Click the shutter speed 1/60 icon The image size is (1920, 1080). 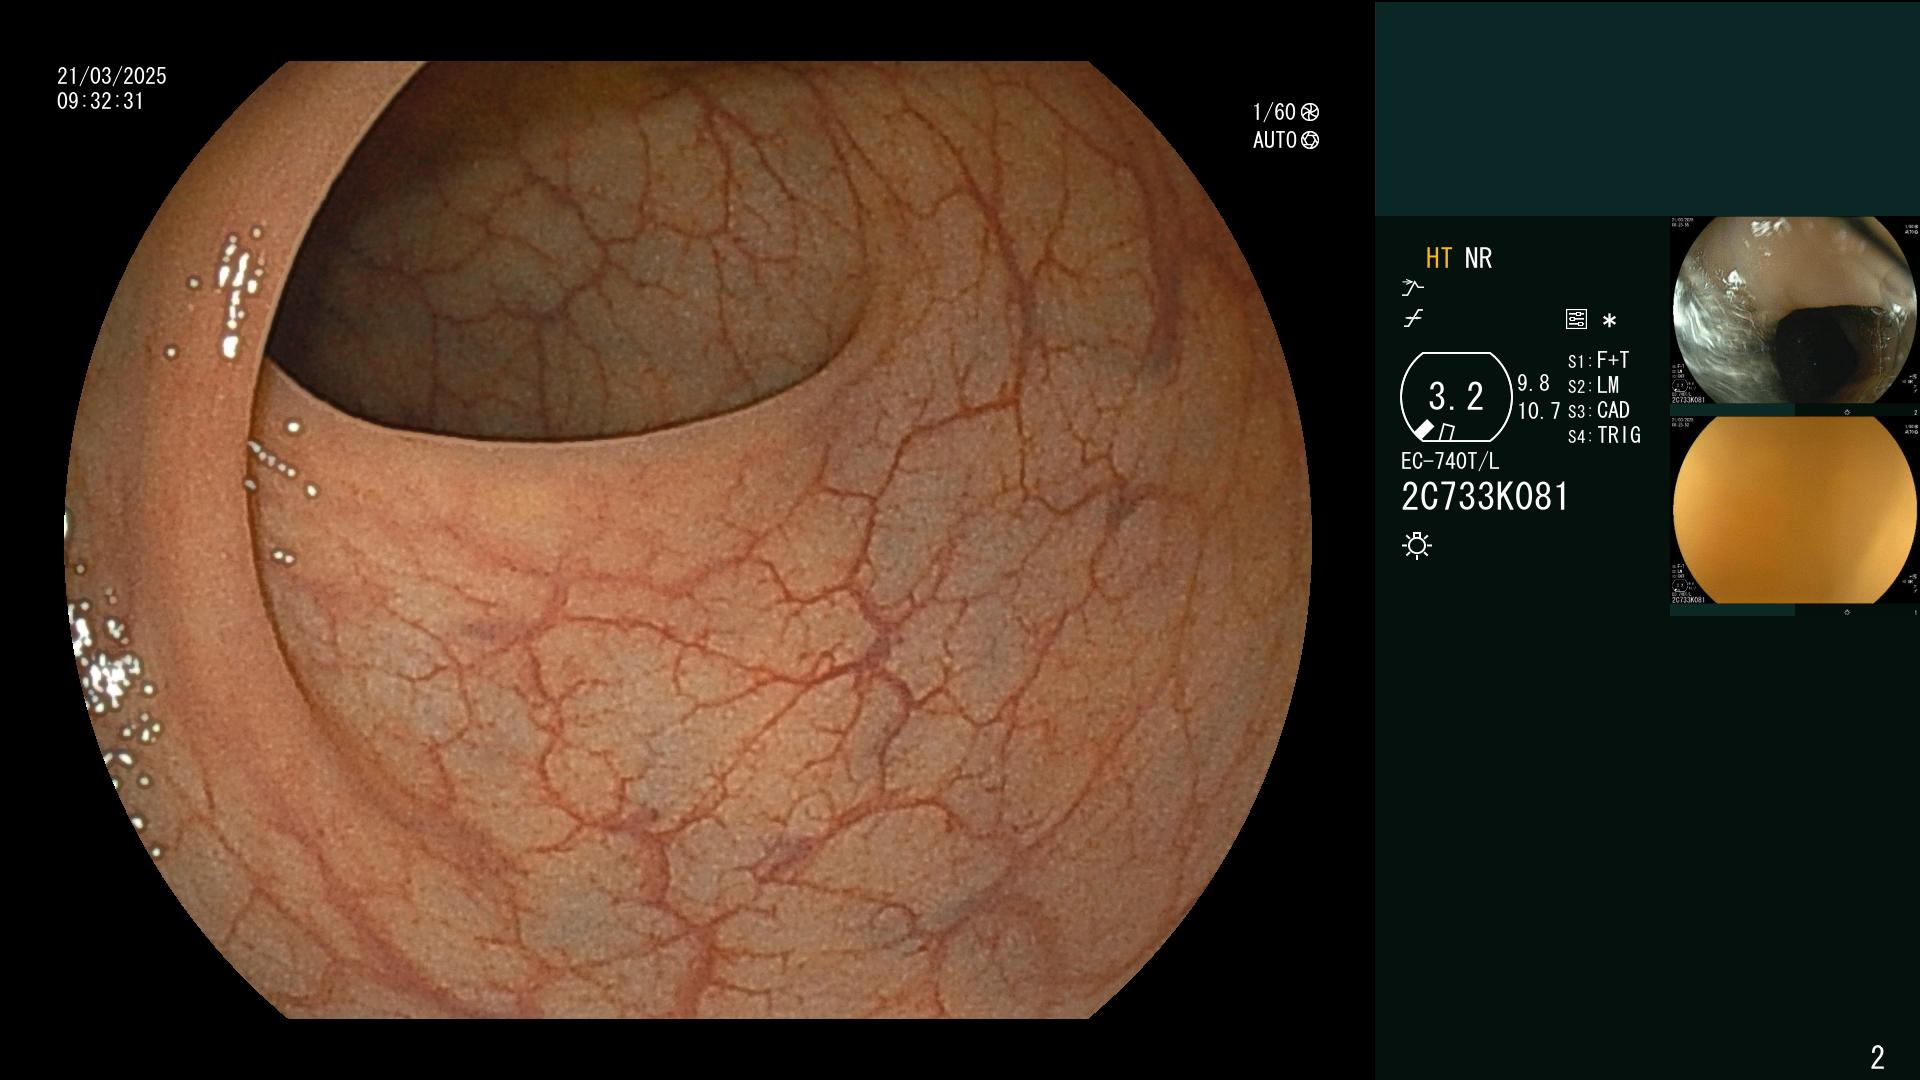click(x=1310, y=112)
